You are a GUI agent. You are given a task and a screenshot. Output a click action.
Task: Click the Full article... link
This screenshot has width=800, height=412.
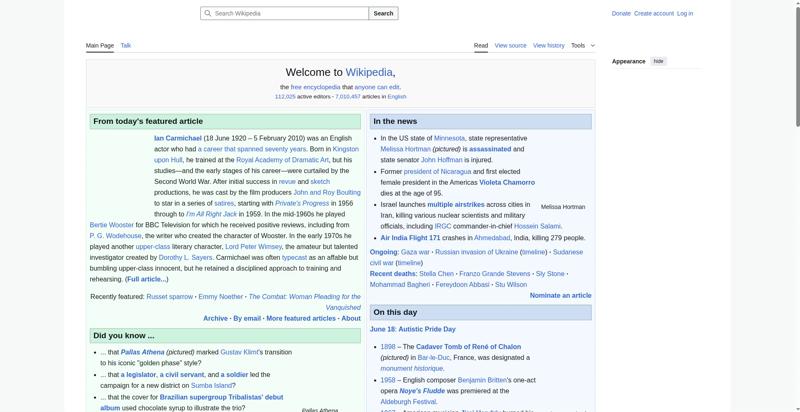(146, 279)
